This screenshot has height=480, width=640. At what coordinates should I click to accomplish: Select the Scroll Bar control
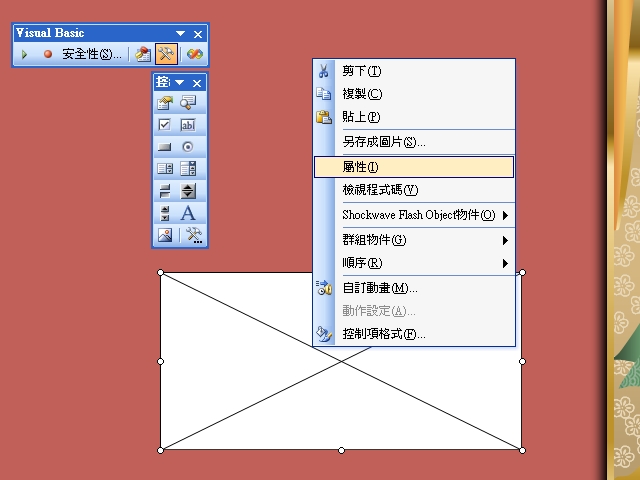click(x=164, y=213)
